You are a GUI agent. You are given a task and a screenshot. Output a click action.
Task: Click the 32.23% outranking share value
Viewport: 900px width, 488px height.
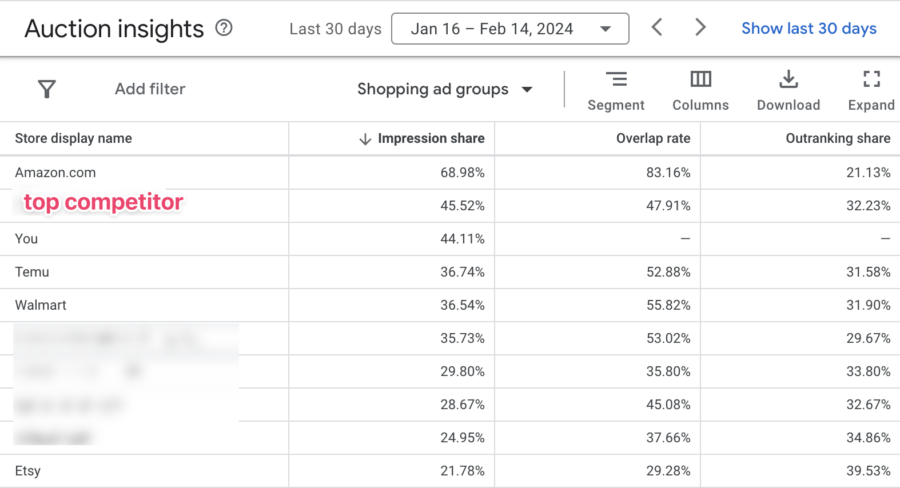pyautogui.click(x=868, y=206)
